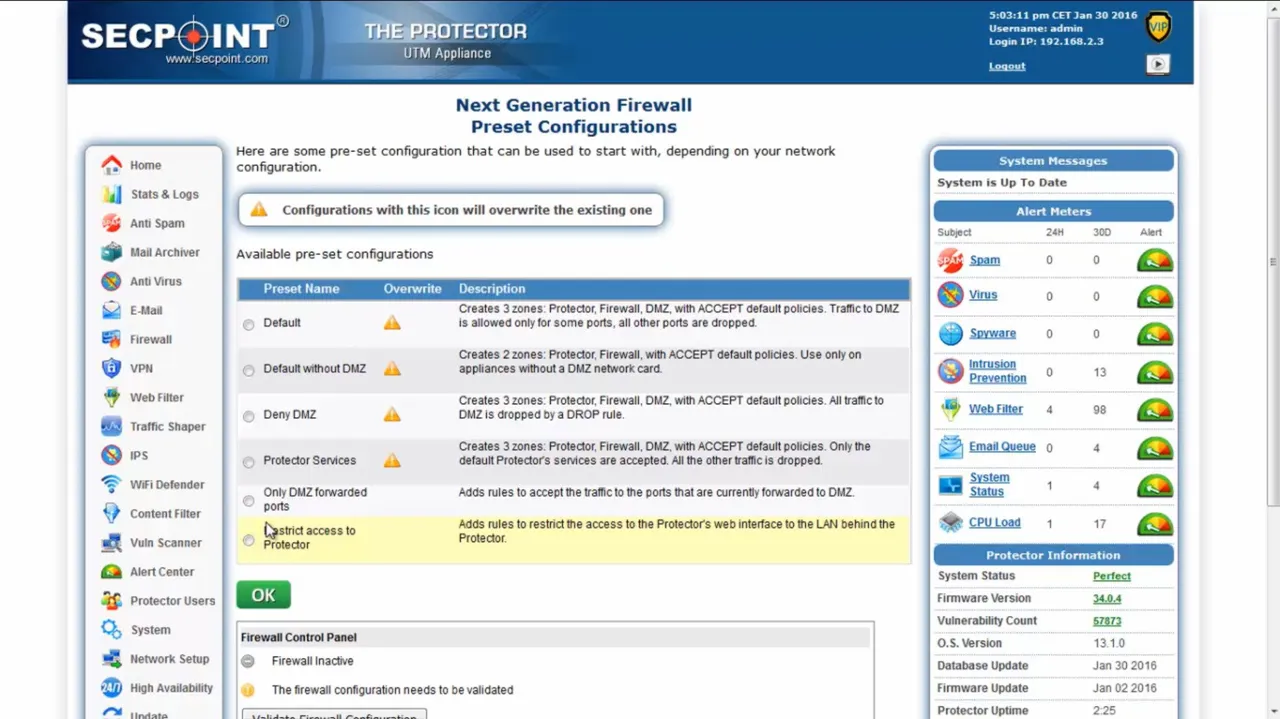1280x719 pixels.
Task: Click the VPN shield icon
Action: click(111, 368)
